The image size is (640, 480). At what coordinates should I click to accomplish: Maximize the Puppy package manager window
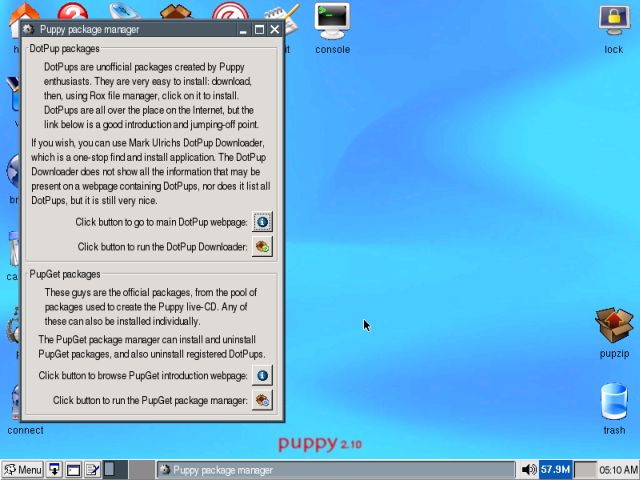(x=259, y=30)
